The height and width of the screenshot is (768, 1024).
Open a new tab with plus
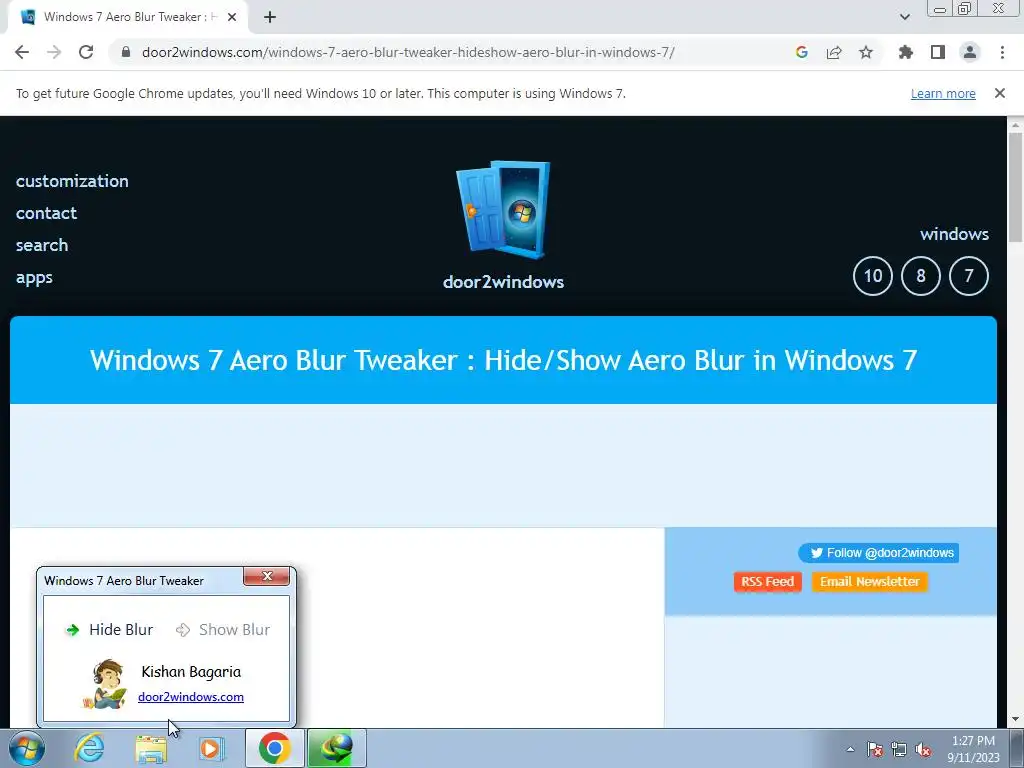pyautogui.click(x=270, y=17)
